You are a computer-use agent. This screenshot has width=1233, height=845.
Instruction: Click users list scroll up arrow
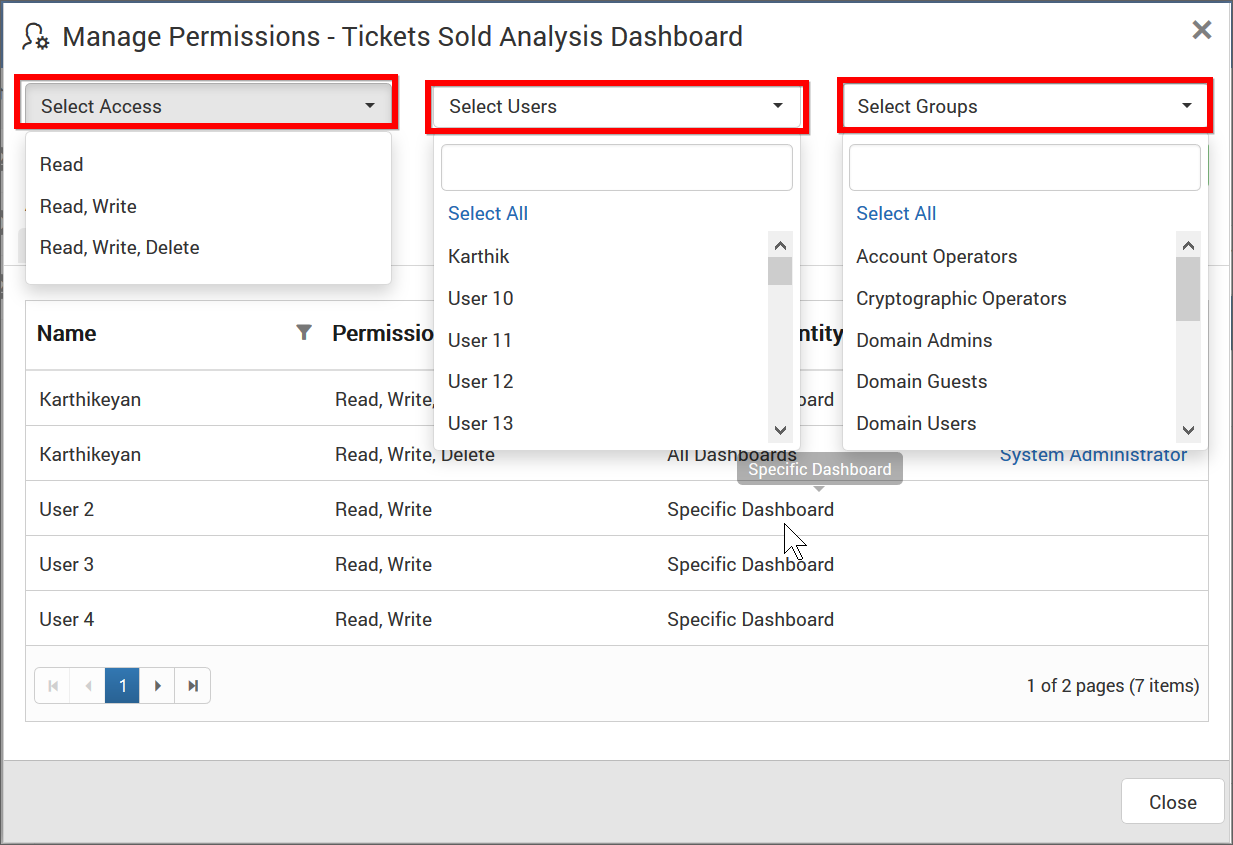click(x=781, y=245)
